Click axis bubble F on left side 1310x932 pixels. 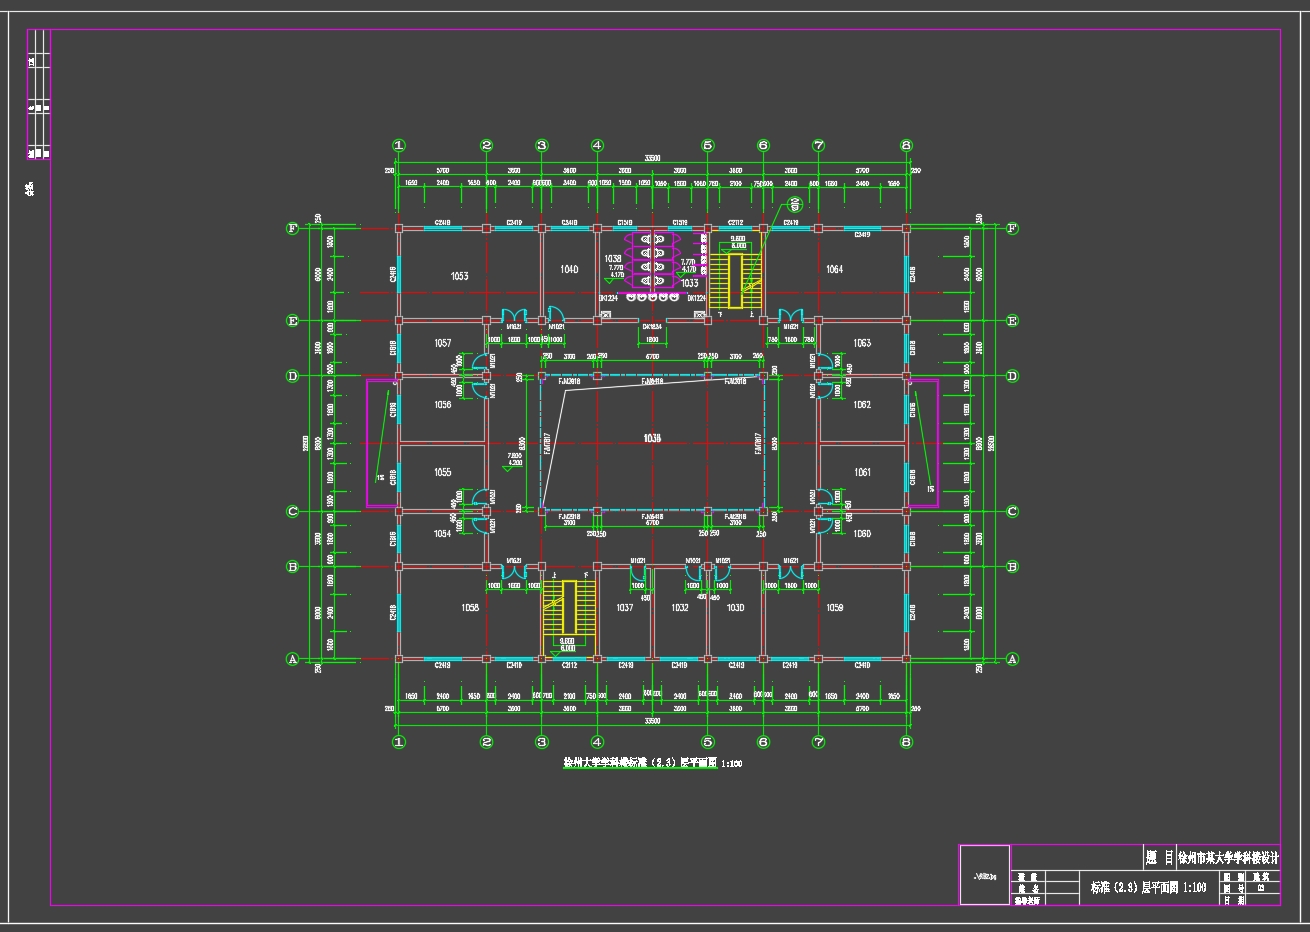tap(292, 228)
